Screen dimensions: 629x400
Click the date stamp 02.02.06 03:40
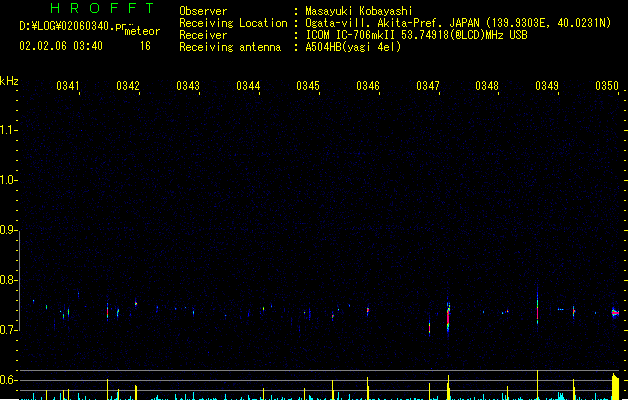[x=61, y=46]
